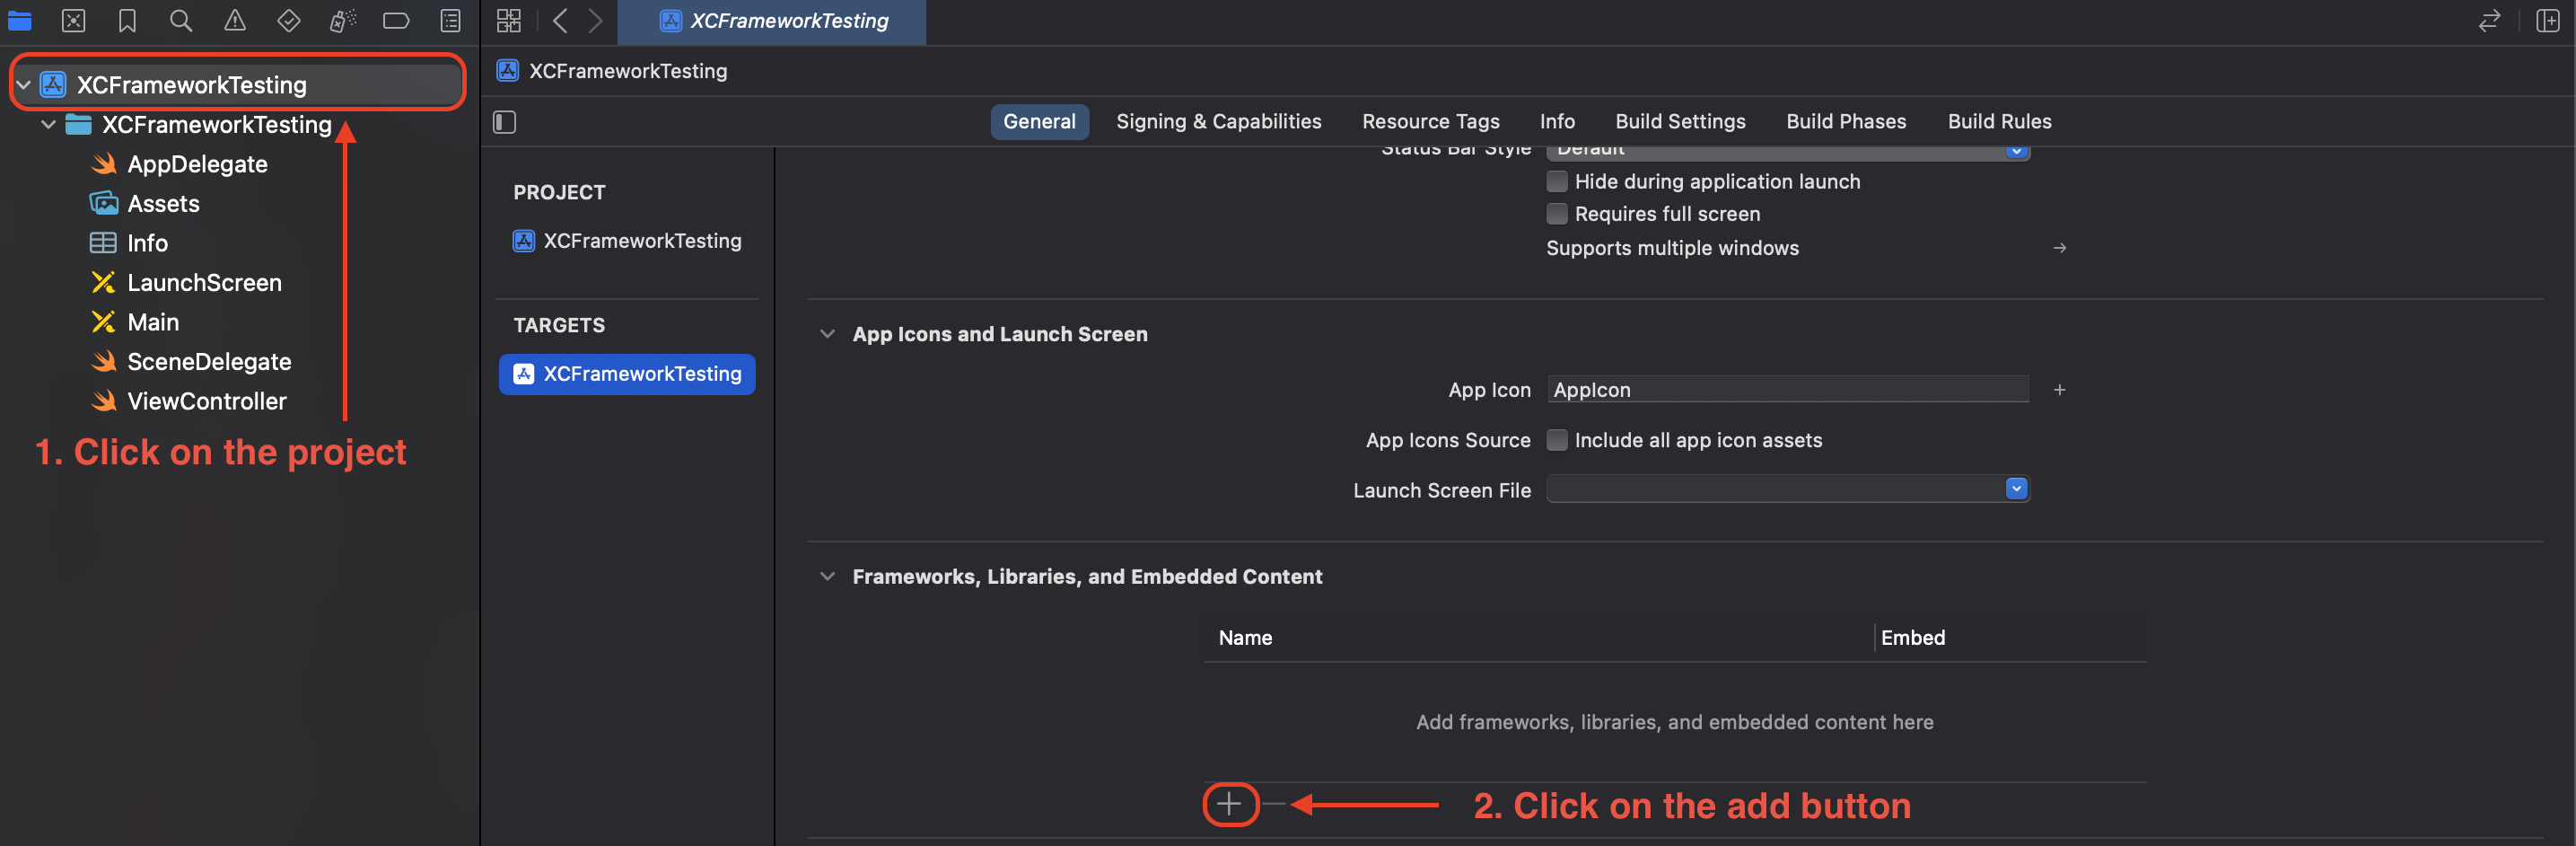Open Main storyboard file

(153, 322)
